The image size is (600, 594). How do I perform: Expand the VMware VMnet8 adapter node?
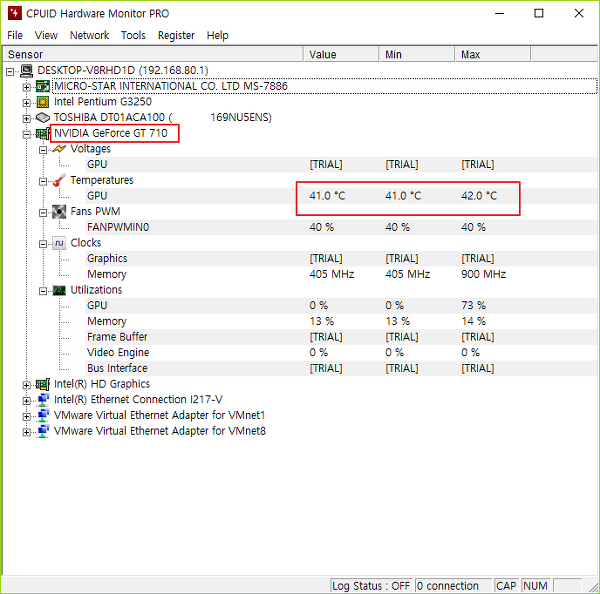(26, 432)
